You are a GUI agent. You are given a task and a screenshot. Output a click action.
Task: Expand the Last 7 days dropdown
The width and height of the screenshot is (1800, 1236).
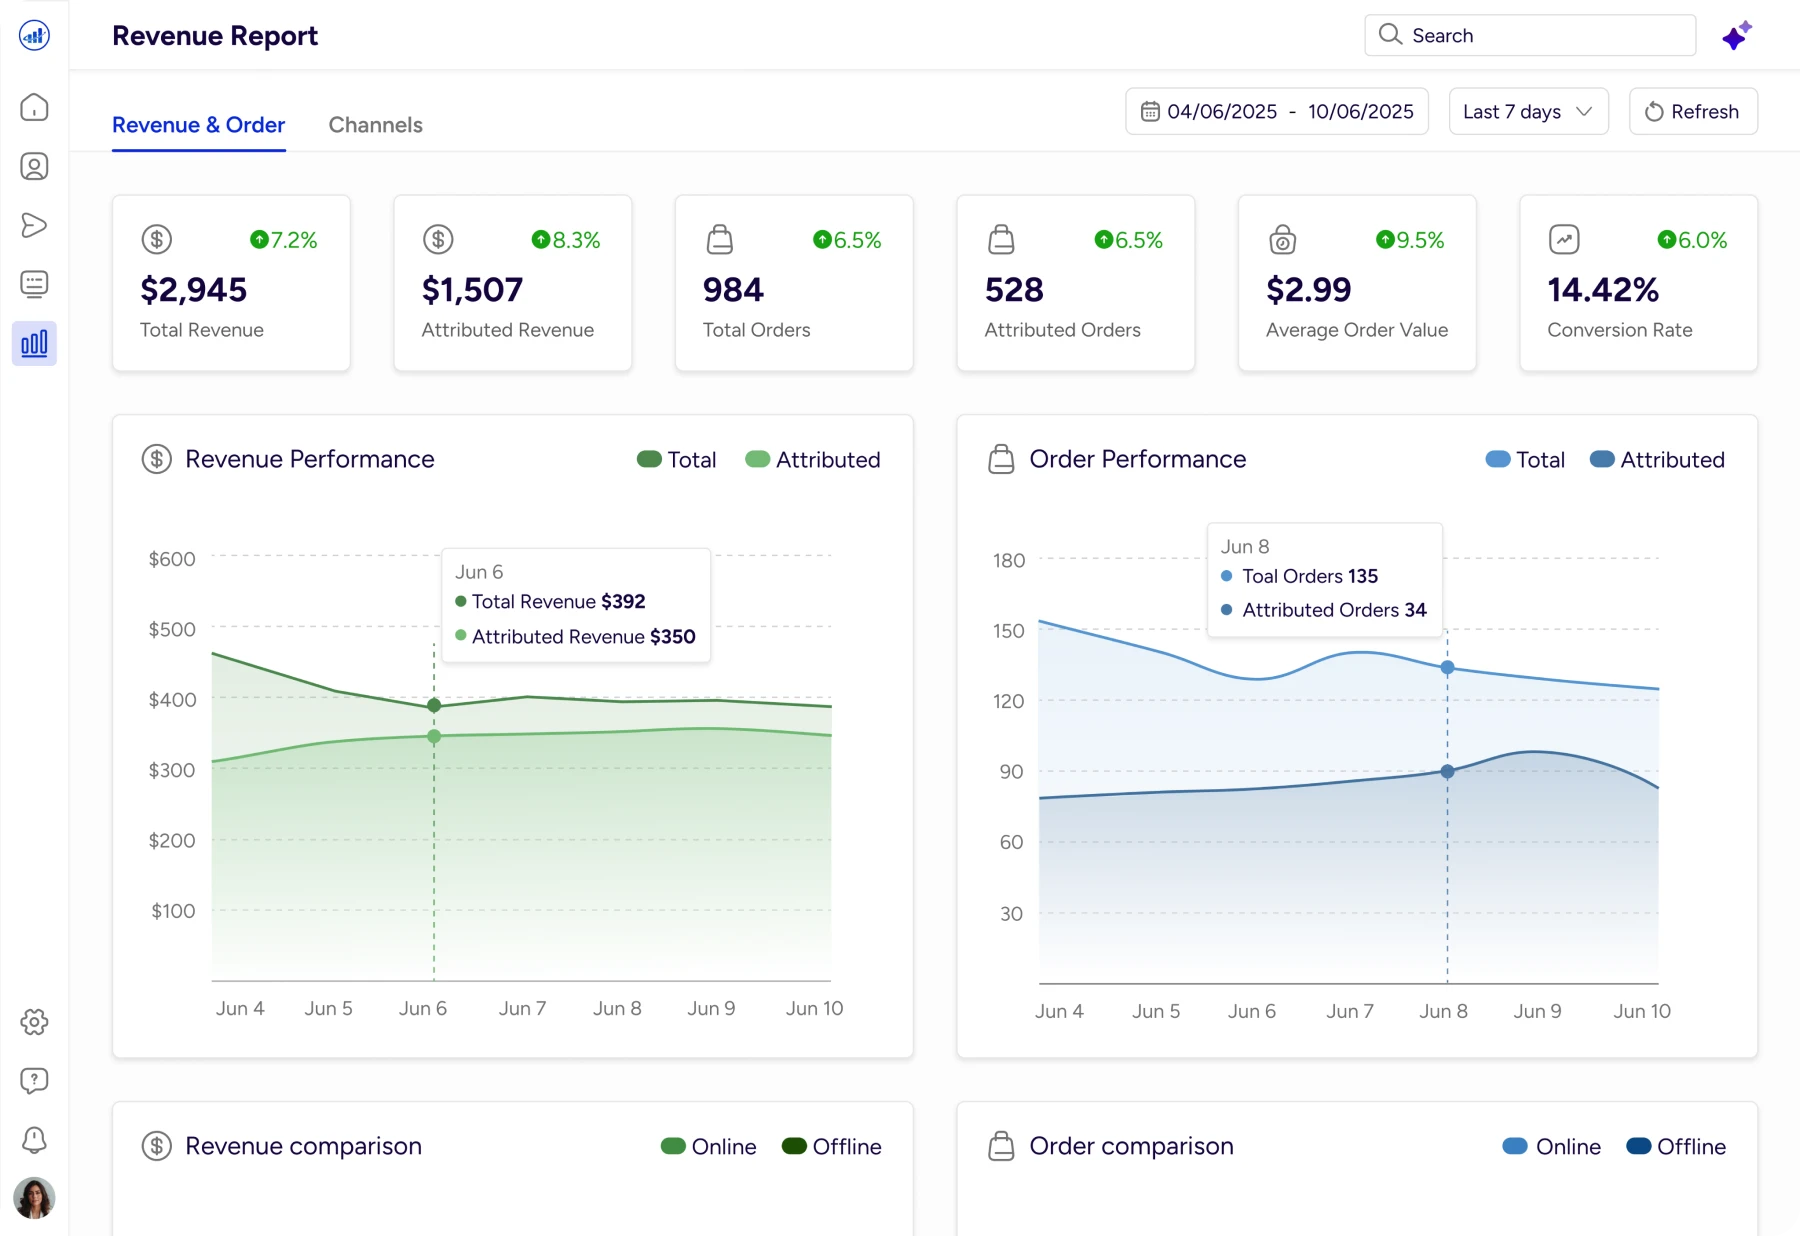coord(1527,112)
